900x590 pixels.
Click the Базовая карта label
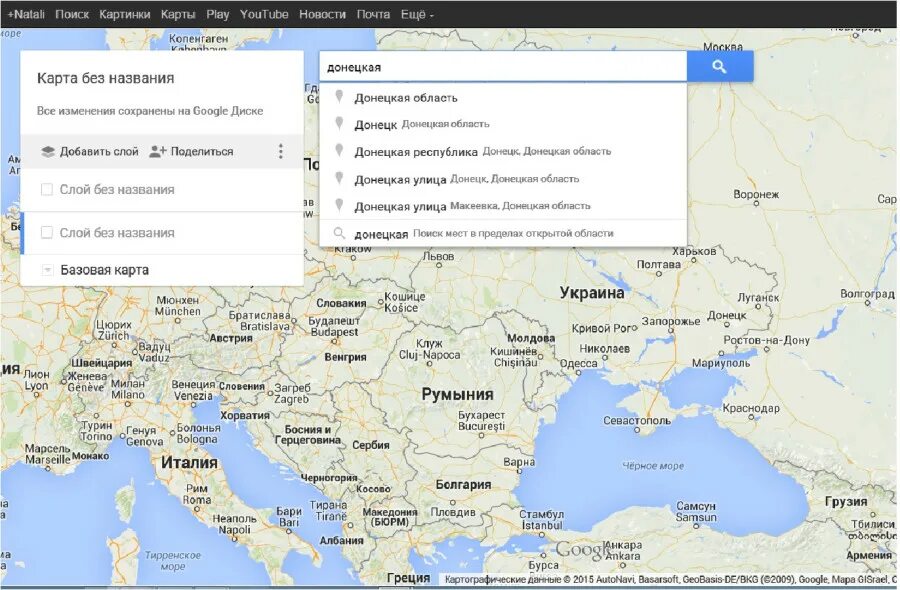click(104, 270)
